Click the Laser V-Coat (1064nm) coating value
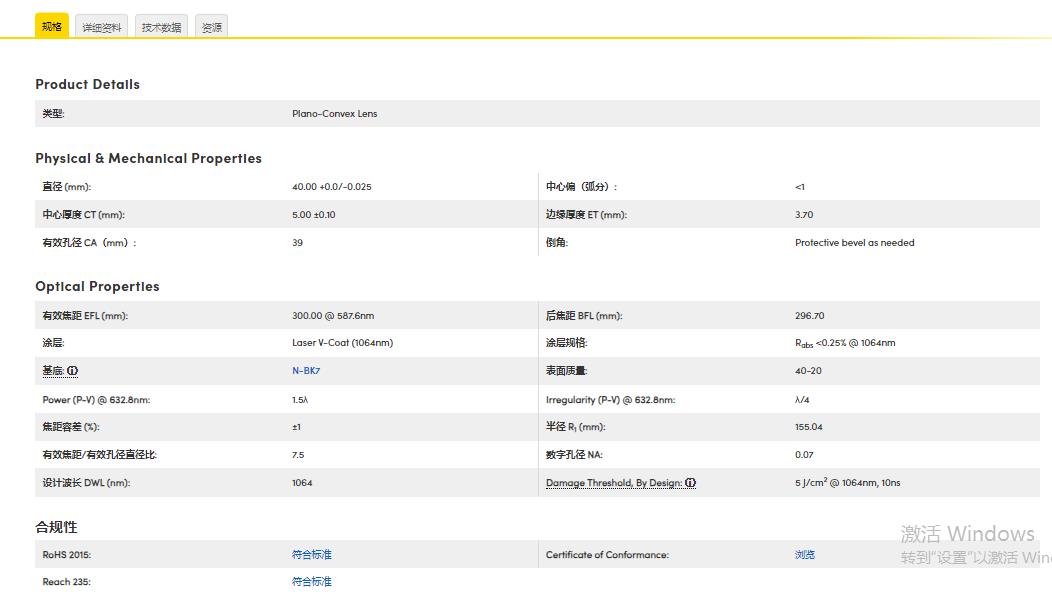This screenshot has width=1052, height=592. pyautogui.click(x=342, y=343)
